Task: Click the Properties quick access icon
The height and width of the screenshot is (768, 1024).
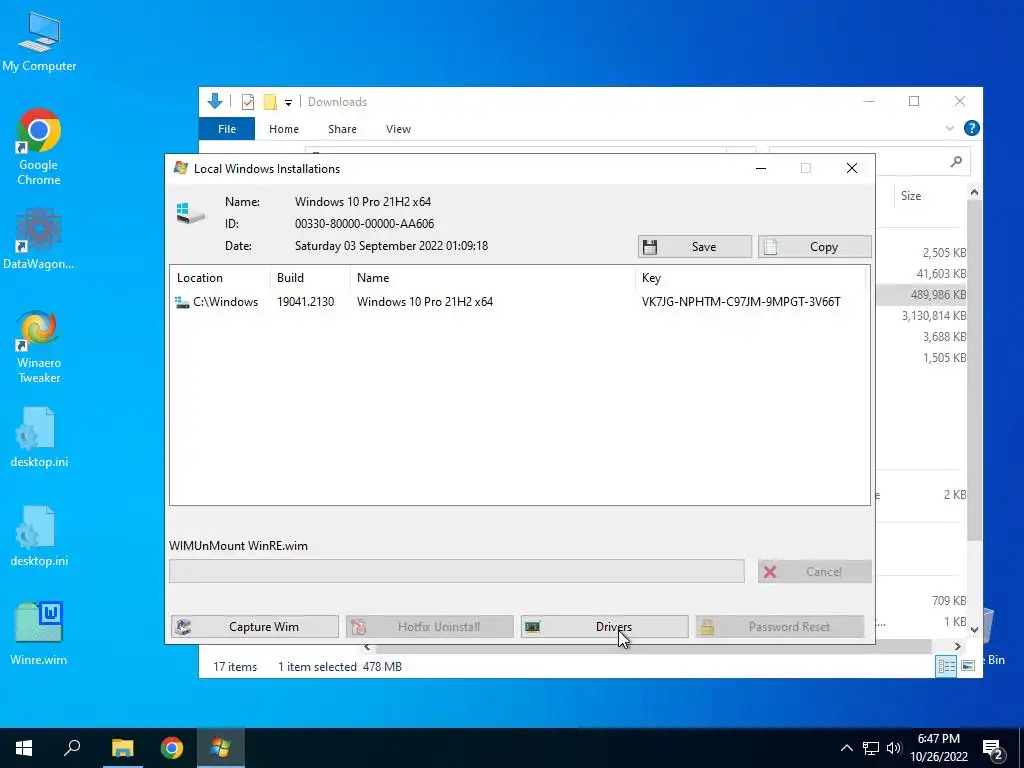Action: click(x=248, y=102)
